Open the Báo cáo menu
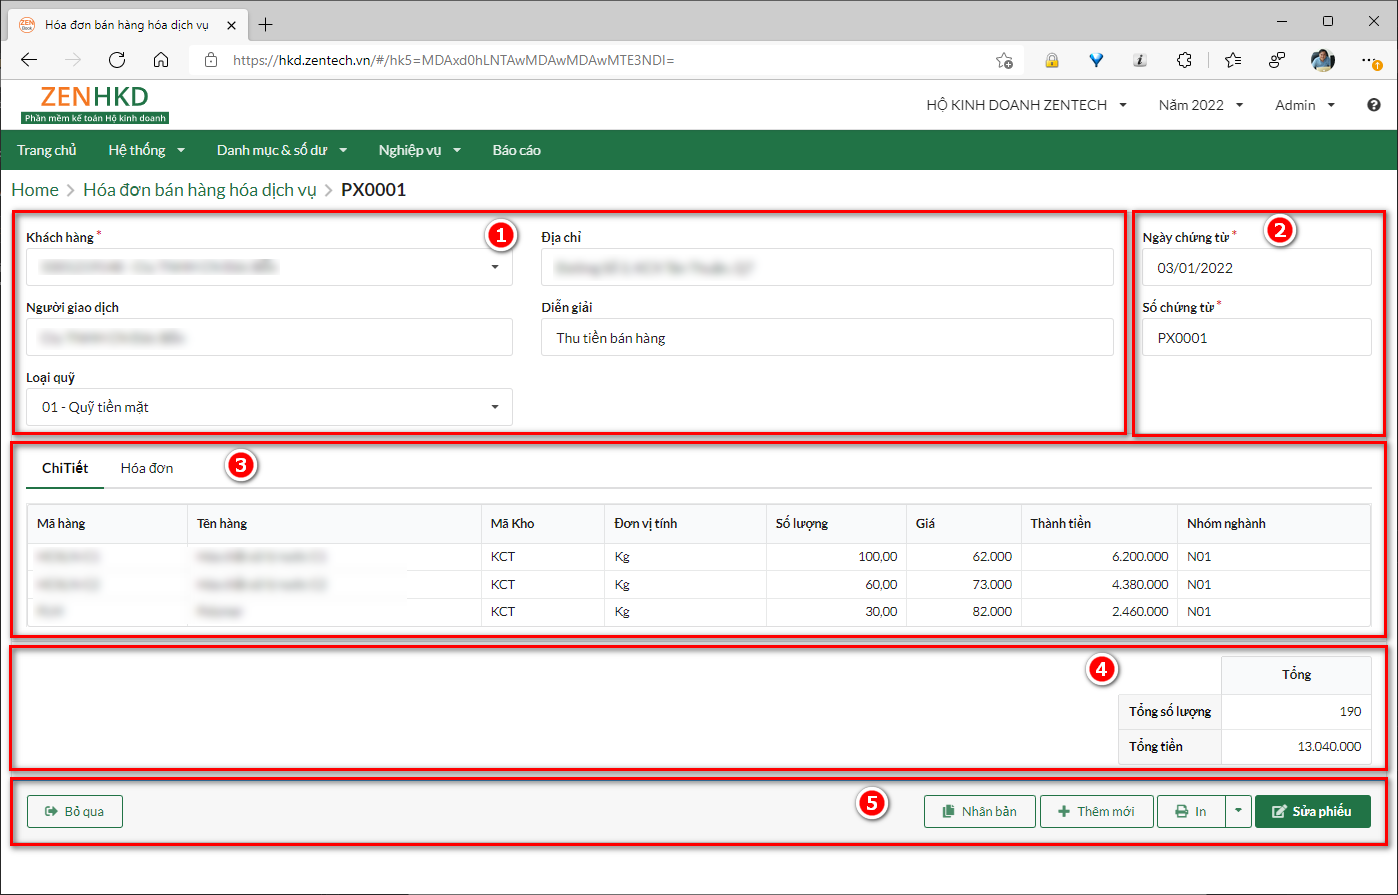1398x895 pixels. point(516,150)
